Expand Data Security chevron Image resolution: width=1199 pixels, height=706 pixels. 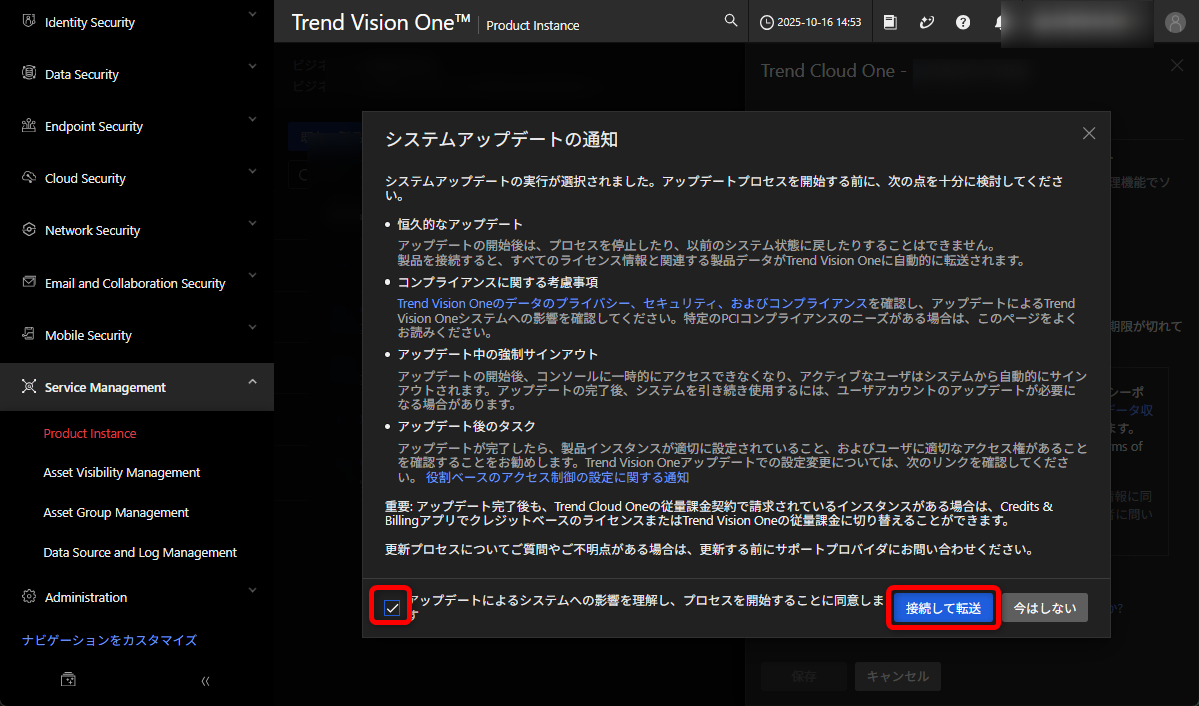point(252,67)
